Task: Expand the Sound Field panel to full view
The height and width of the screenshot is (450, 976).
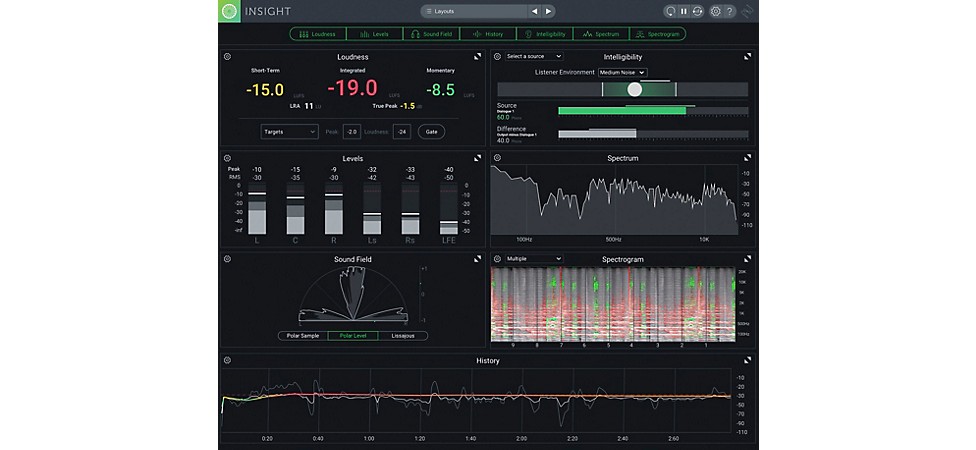Action: [x=477, y=259]
